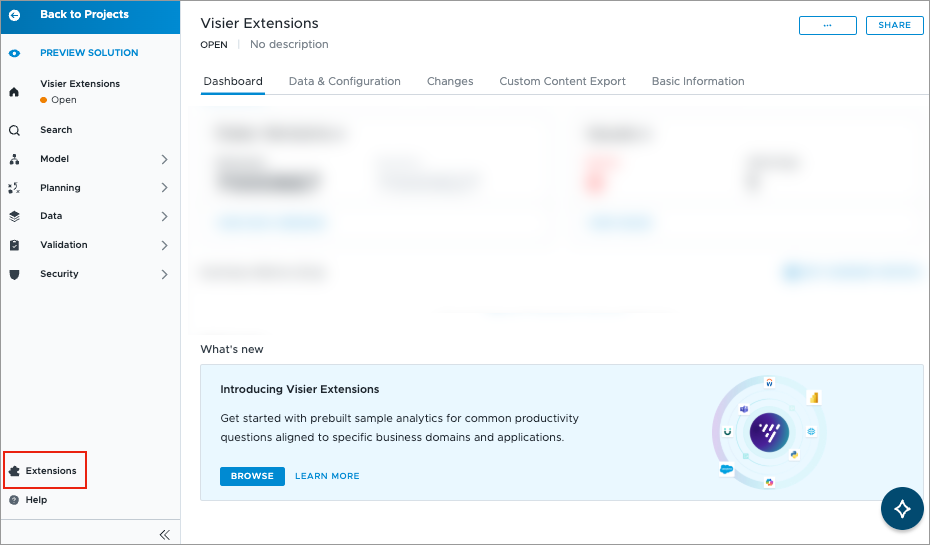This screenshot has height=545, width=930.
Task: Click the Search magnifier icon
Action: click(14, 130)
